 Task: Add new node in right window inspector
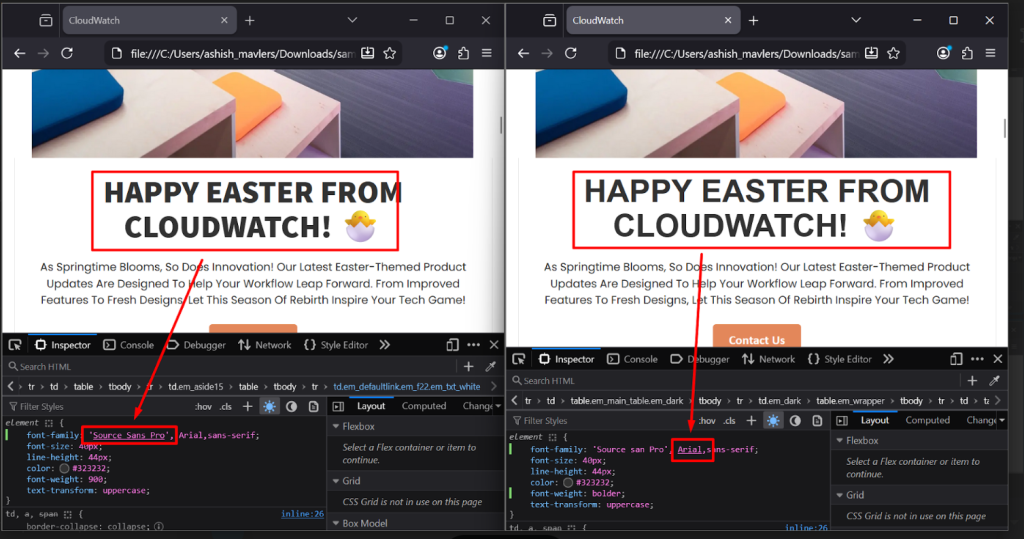[972, 380]
